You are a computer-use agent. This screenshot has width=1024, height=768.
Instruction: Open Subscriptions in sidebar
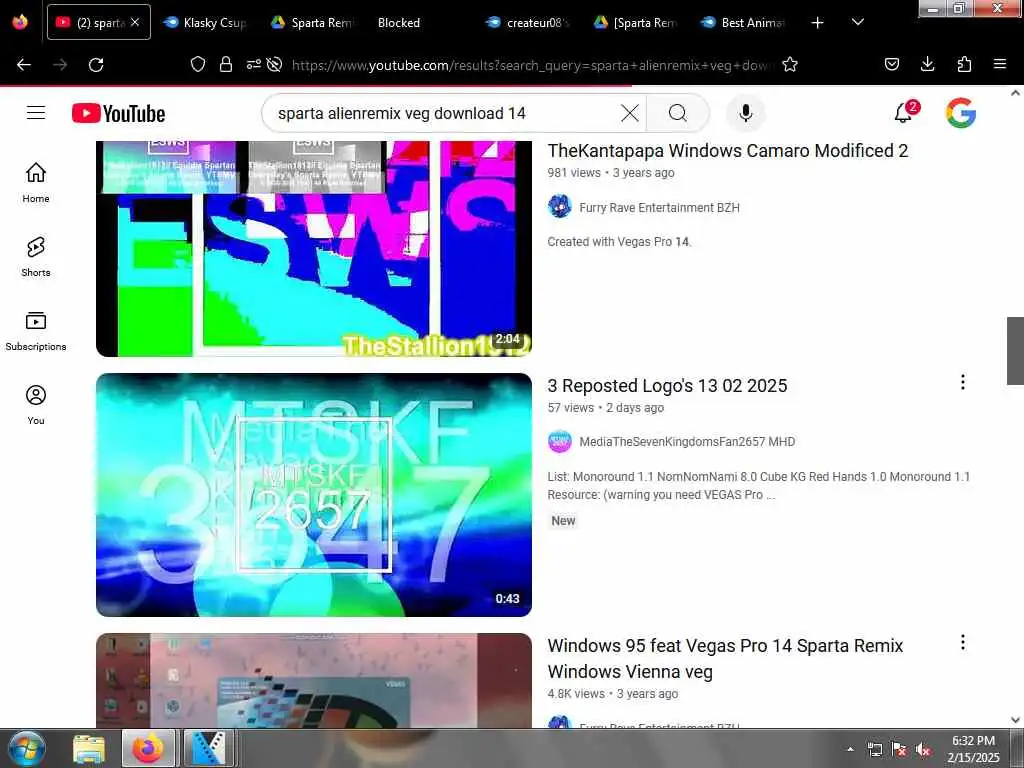pos(36,330)
